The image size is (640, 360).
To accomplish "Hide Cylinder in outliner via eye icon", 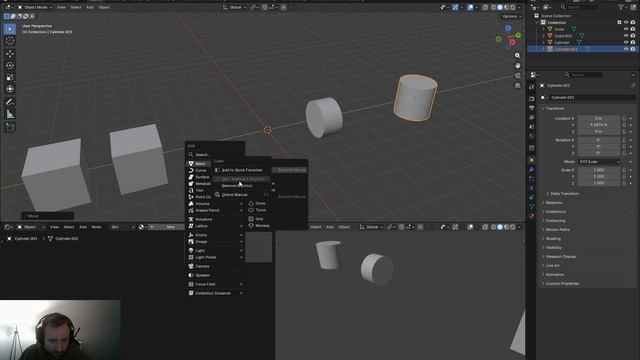I will pyautogui.click(x=626, y=42).
